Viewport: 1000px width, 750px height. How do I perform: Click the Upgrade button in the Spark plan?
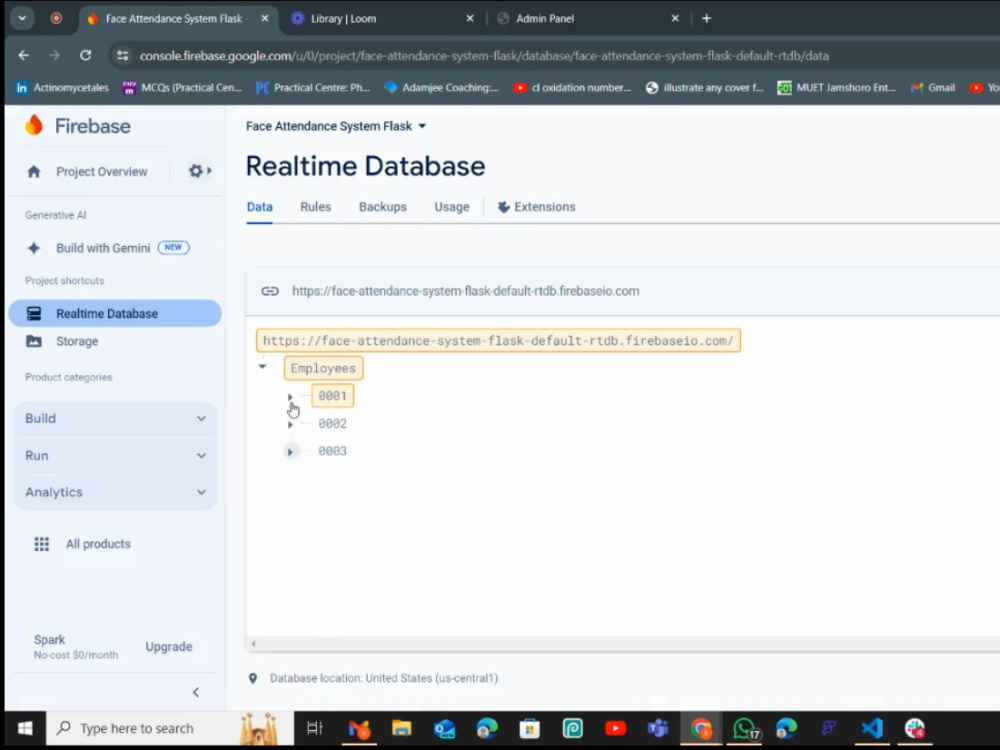click(x=168, y=647)
